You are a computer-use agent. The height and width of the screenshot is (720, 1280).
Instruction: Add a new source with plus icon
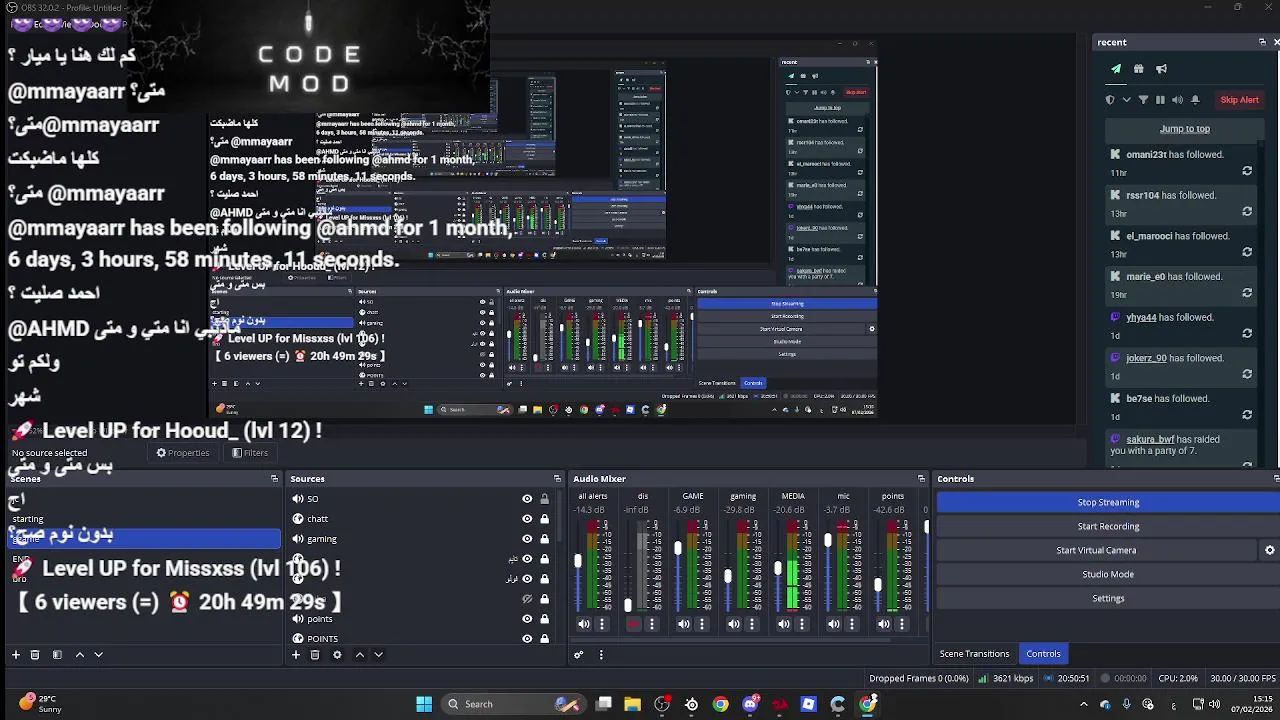tap(296, 655)
